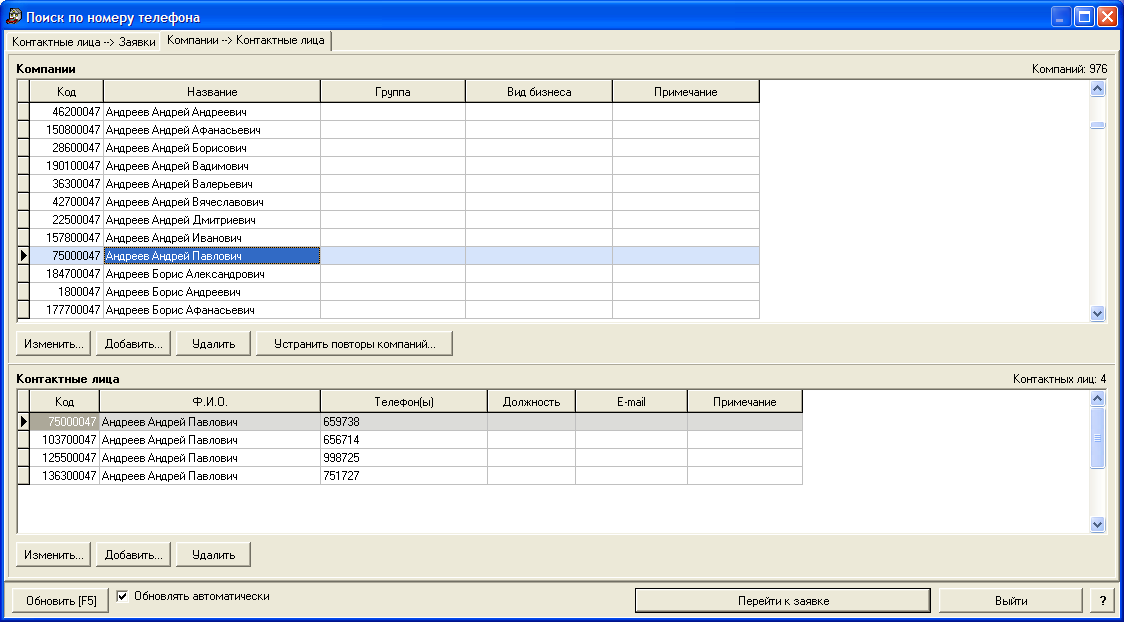Select company Андреев Андрей Борисович

212,148
